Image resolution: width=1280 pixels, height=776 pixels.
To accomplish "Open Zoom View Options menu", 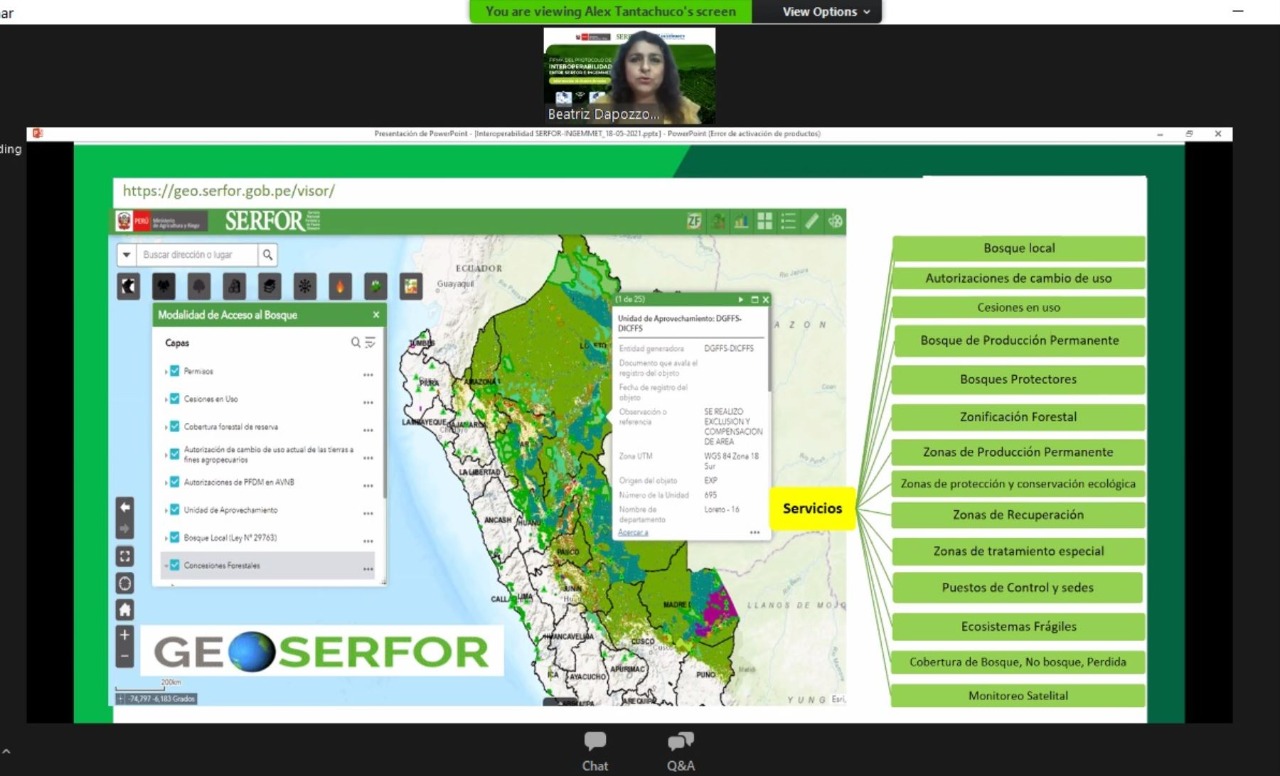I will (826, 12).
